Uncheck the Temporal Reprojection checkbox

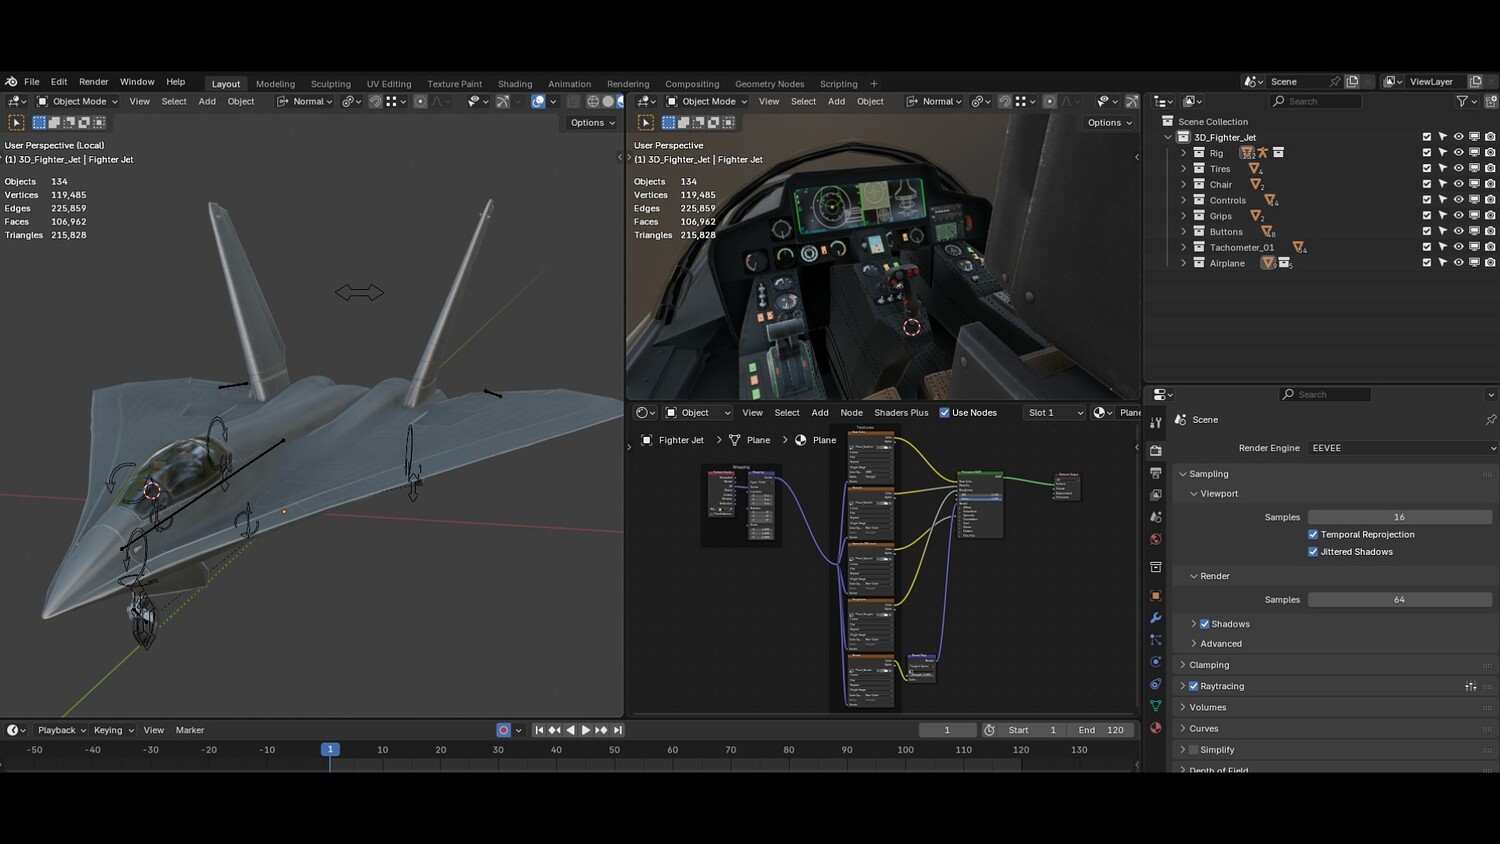[1313, 535]
